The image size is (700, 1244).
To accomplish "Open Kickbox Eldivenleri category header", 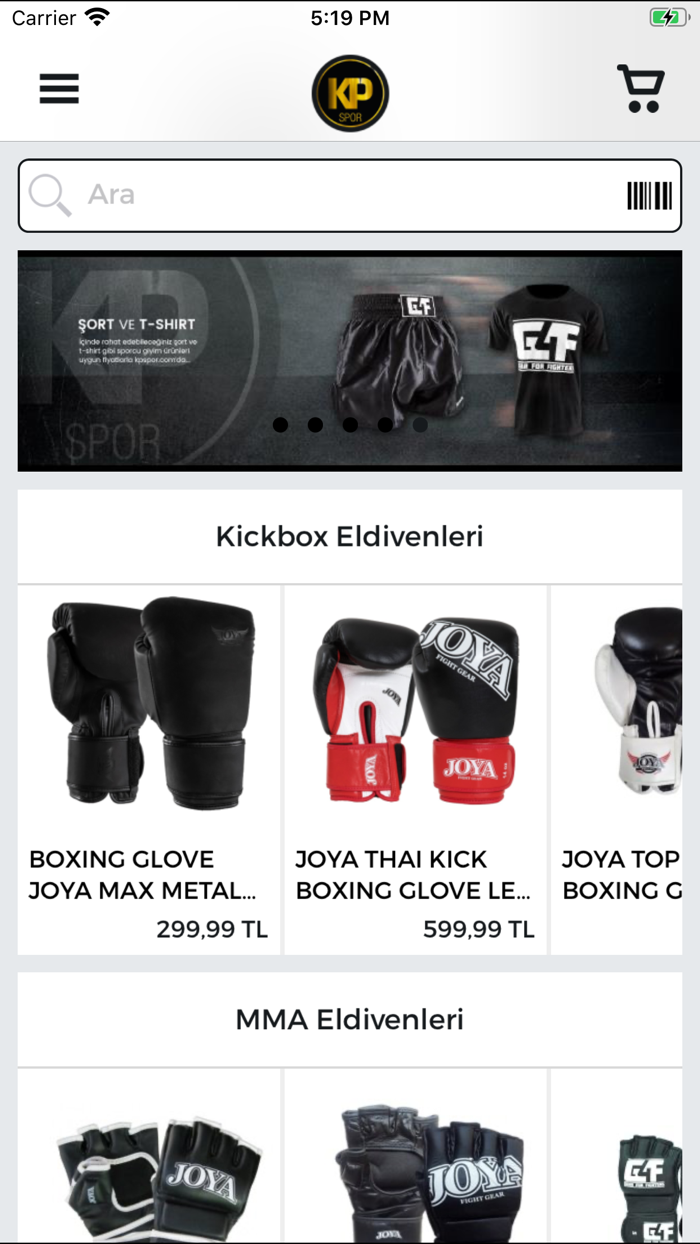I will [x=350, y=536].
